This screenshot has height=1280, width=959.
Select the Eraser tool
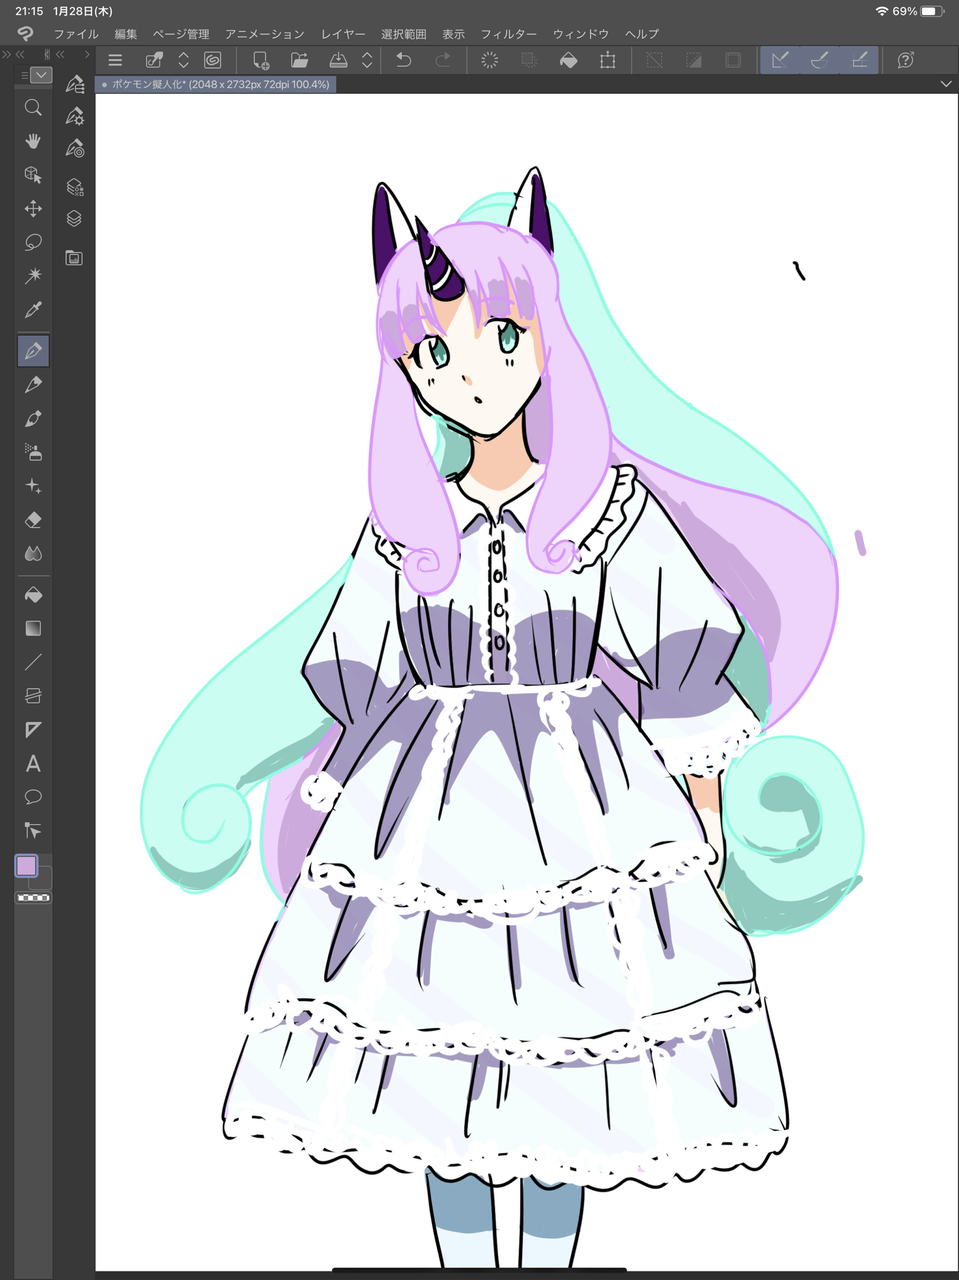tap(33, 520)
